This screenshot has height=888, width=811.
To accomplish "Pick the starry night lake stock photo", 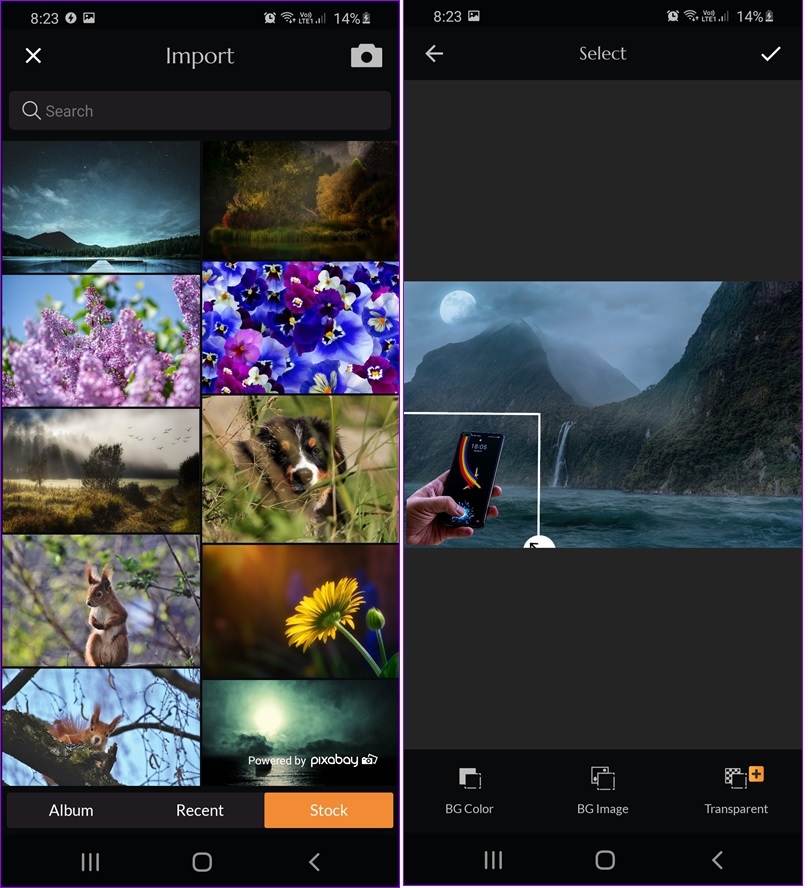I will [x=101, y=207].
